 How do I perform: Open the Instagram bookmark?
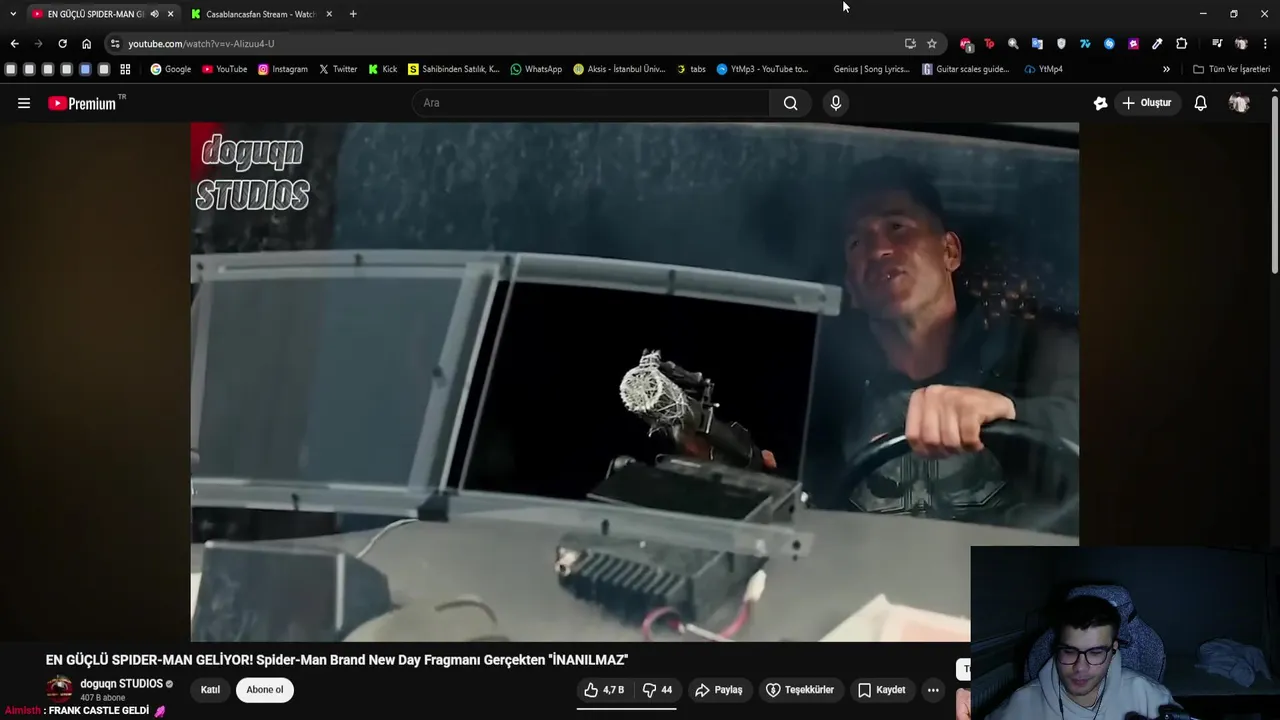(282, 69)
